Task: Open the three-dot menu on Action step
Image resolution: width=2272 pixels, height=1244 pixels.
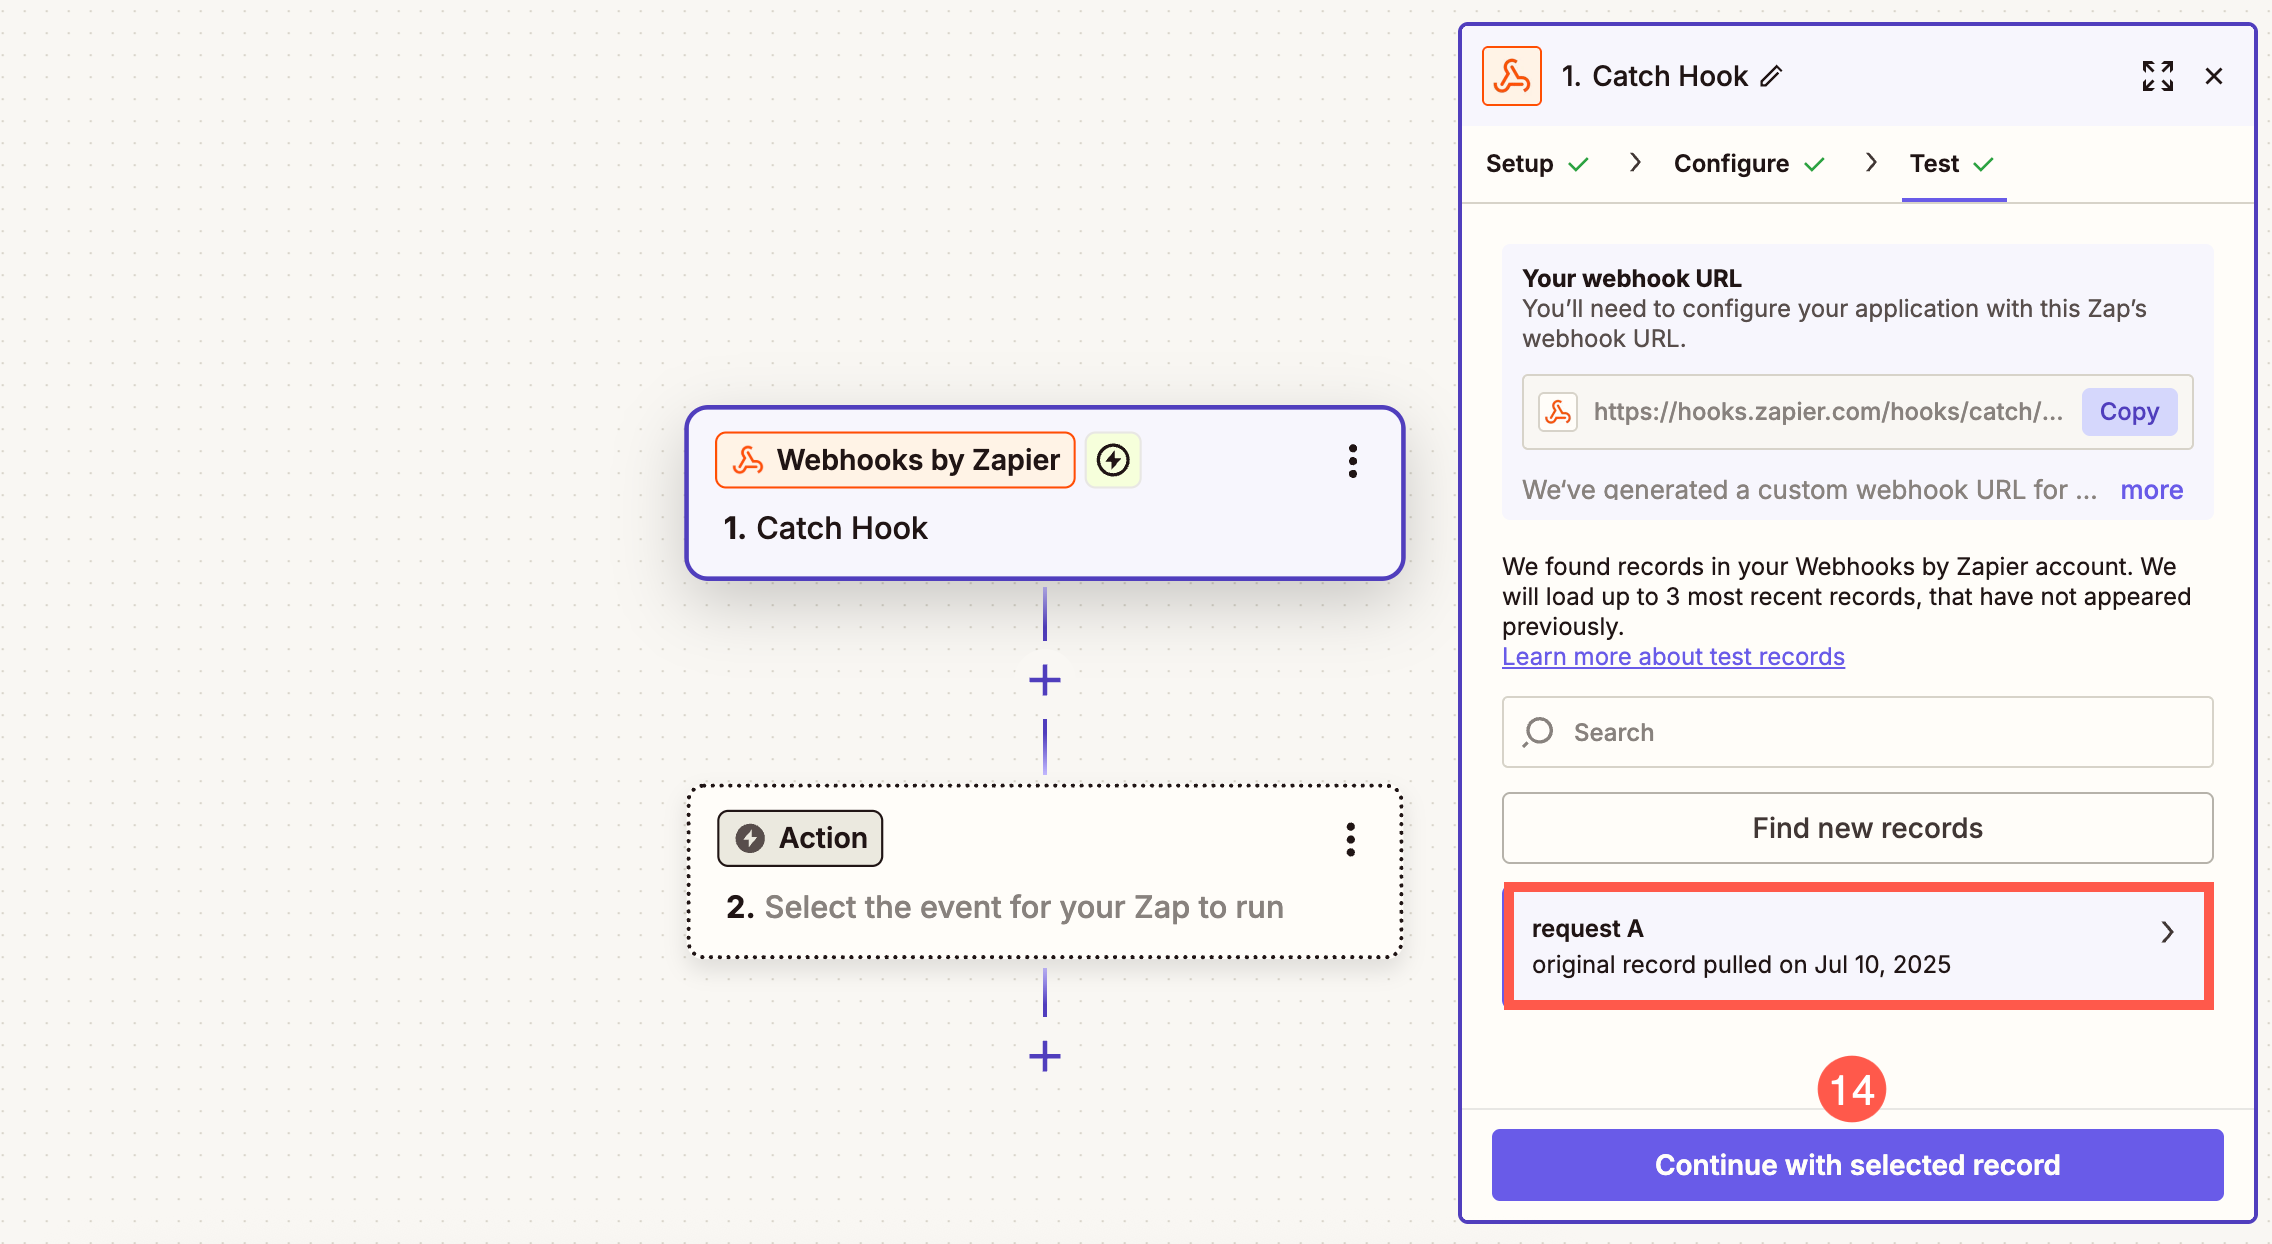Action: (x=1350, y=840)
